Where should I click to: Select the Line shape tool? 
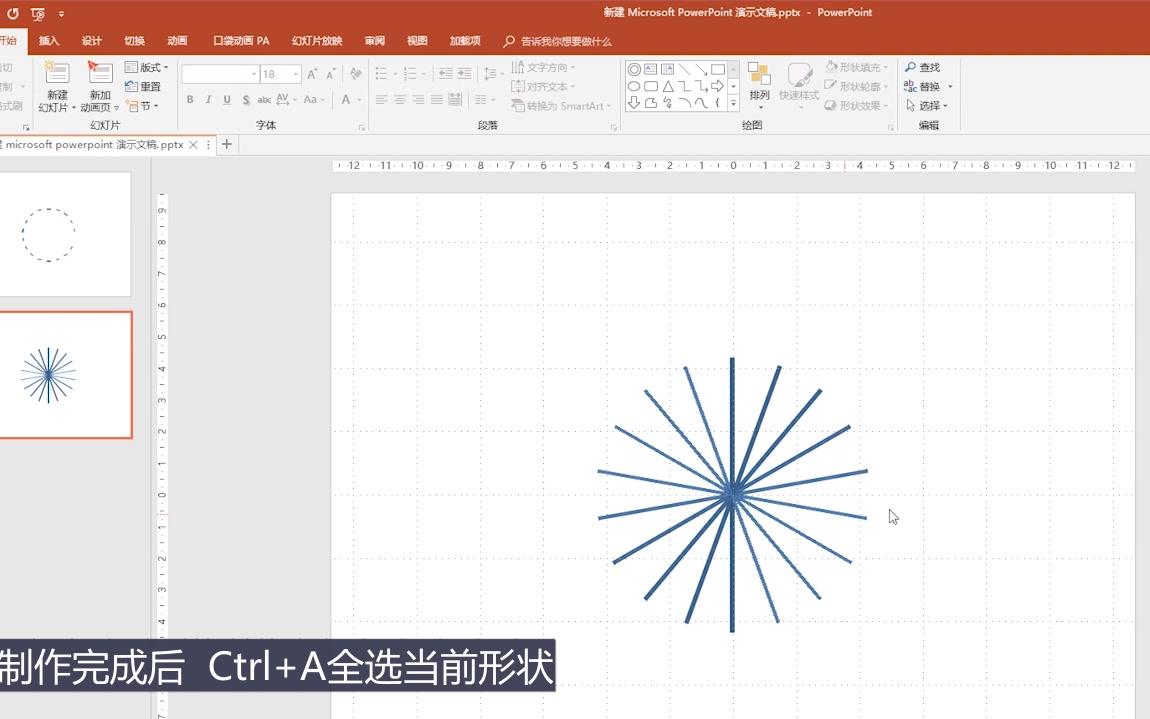(x=685, y=69)
